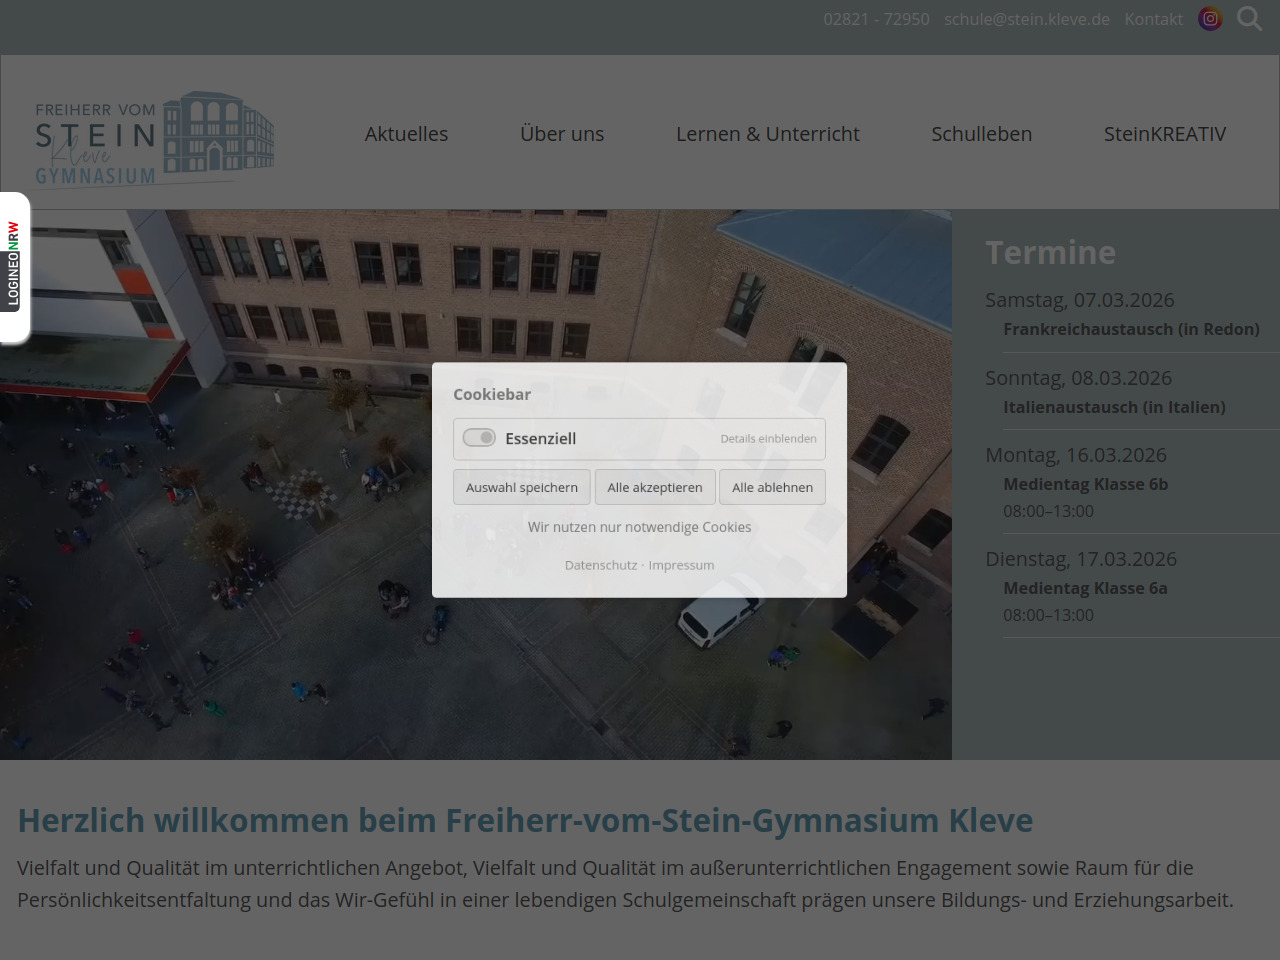Expand Details einblenden in cookie bar
1280x960 pixels.
[x=768, y=439]
